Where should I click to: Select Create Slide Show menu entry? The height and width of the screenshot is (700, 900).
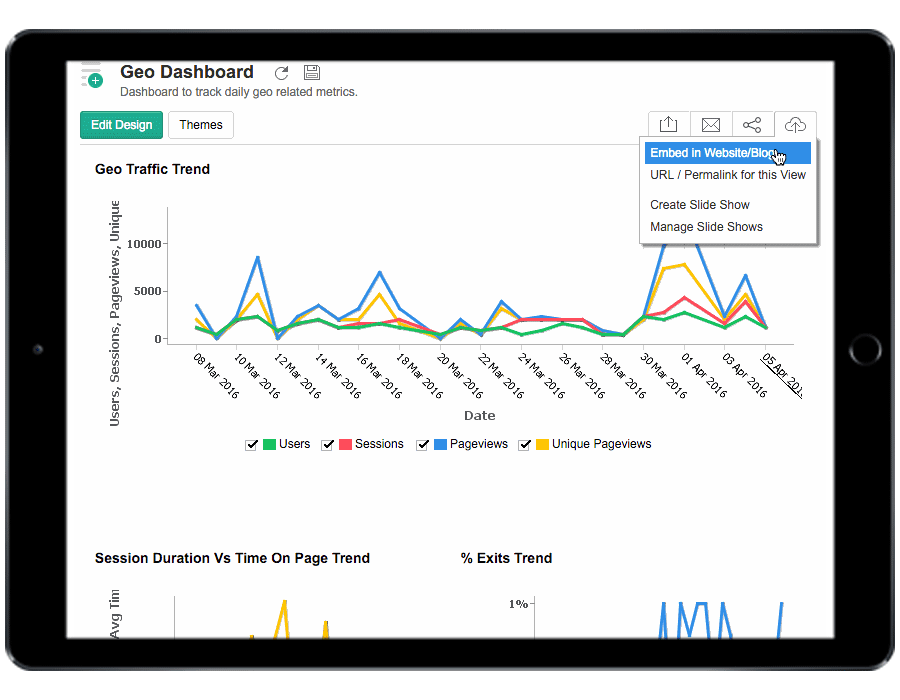pyautogui.click(x=700, y=205)
